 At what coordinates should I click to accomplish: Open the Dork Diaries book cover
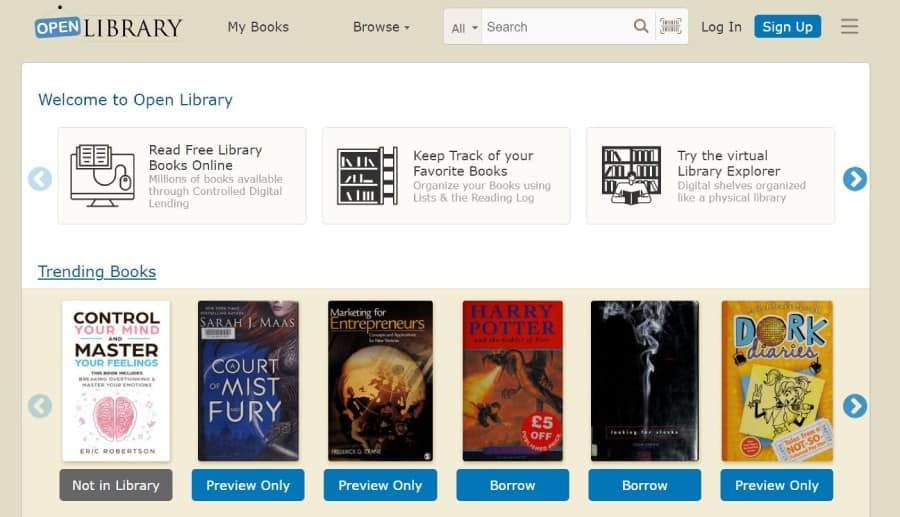coord(777,381)
